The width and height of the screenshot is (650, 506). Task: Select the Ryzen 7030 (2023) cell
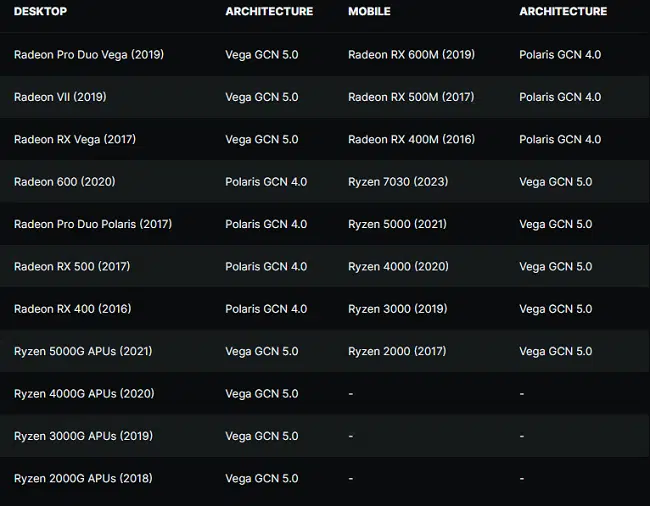[398, 182]
